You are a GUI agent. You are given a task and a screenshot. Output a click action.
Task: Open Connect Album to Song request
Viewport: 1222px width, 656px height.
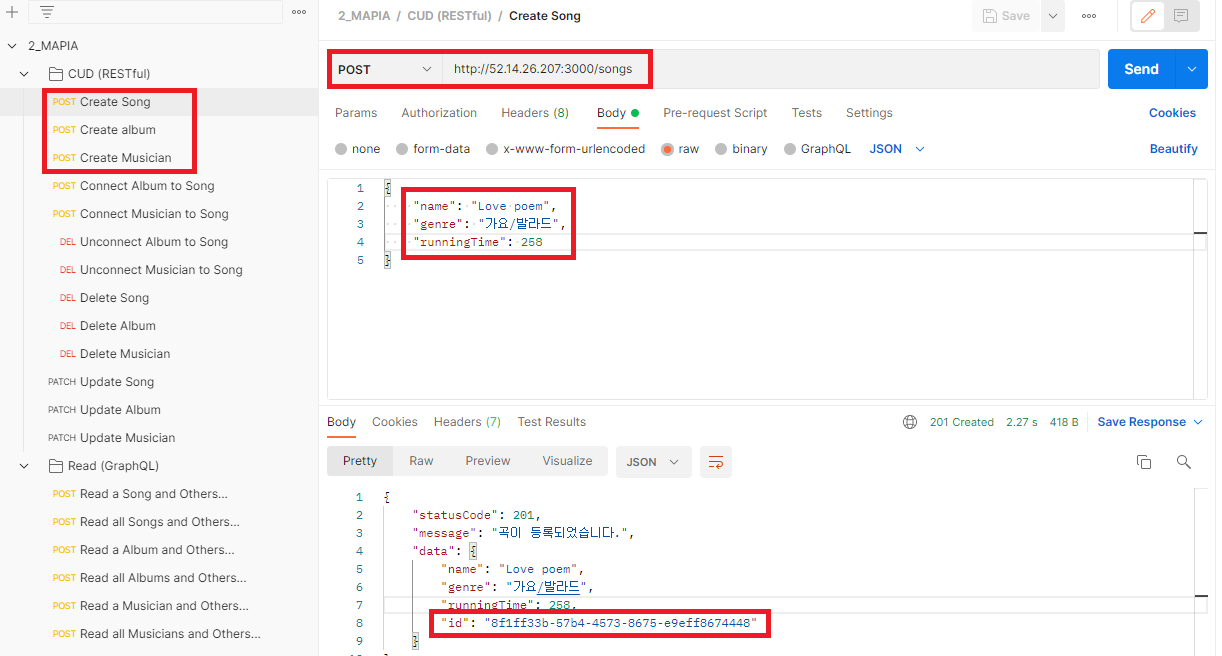point(147,186)
